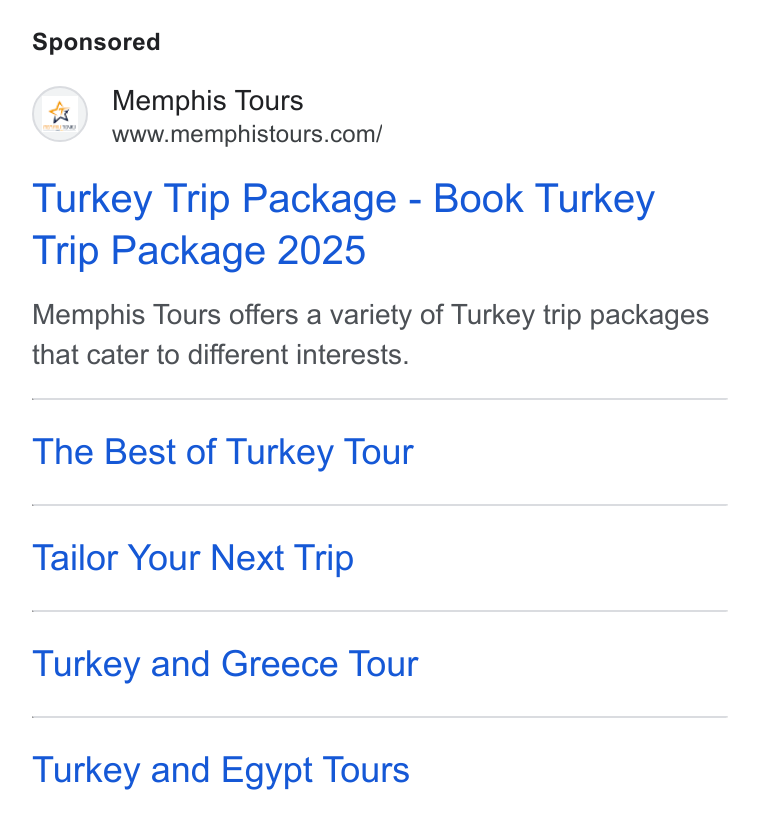Screen dimensions: 760x822
Task: Open the Memphis Tours advertiser name
Action: click(x=208, y=101)
